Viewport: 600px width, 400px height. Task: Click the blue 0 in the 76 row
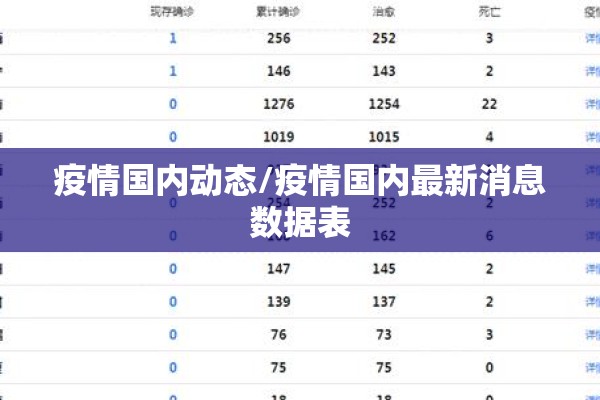pos(173,335)
